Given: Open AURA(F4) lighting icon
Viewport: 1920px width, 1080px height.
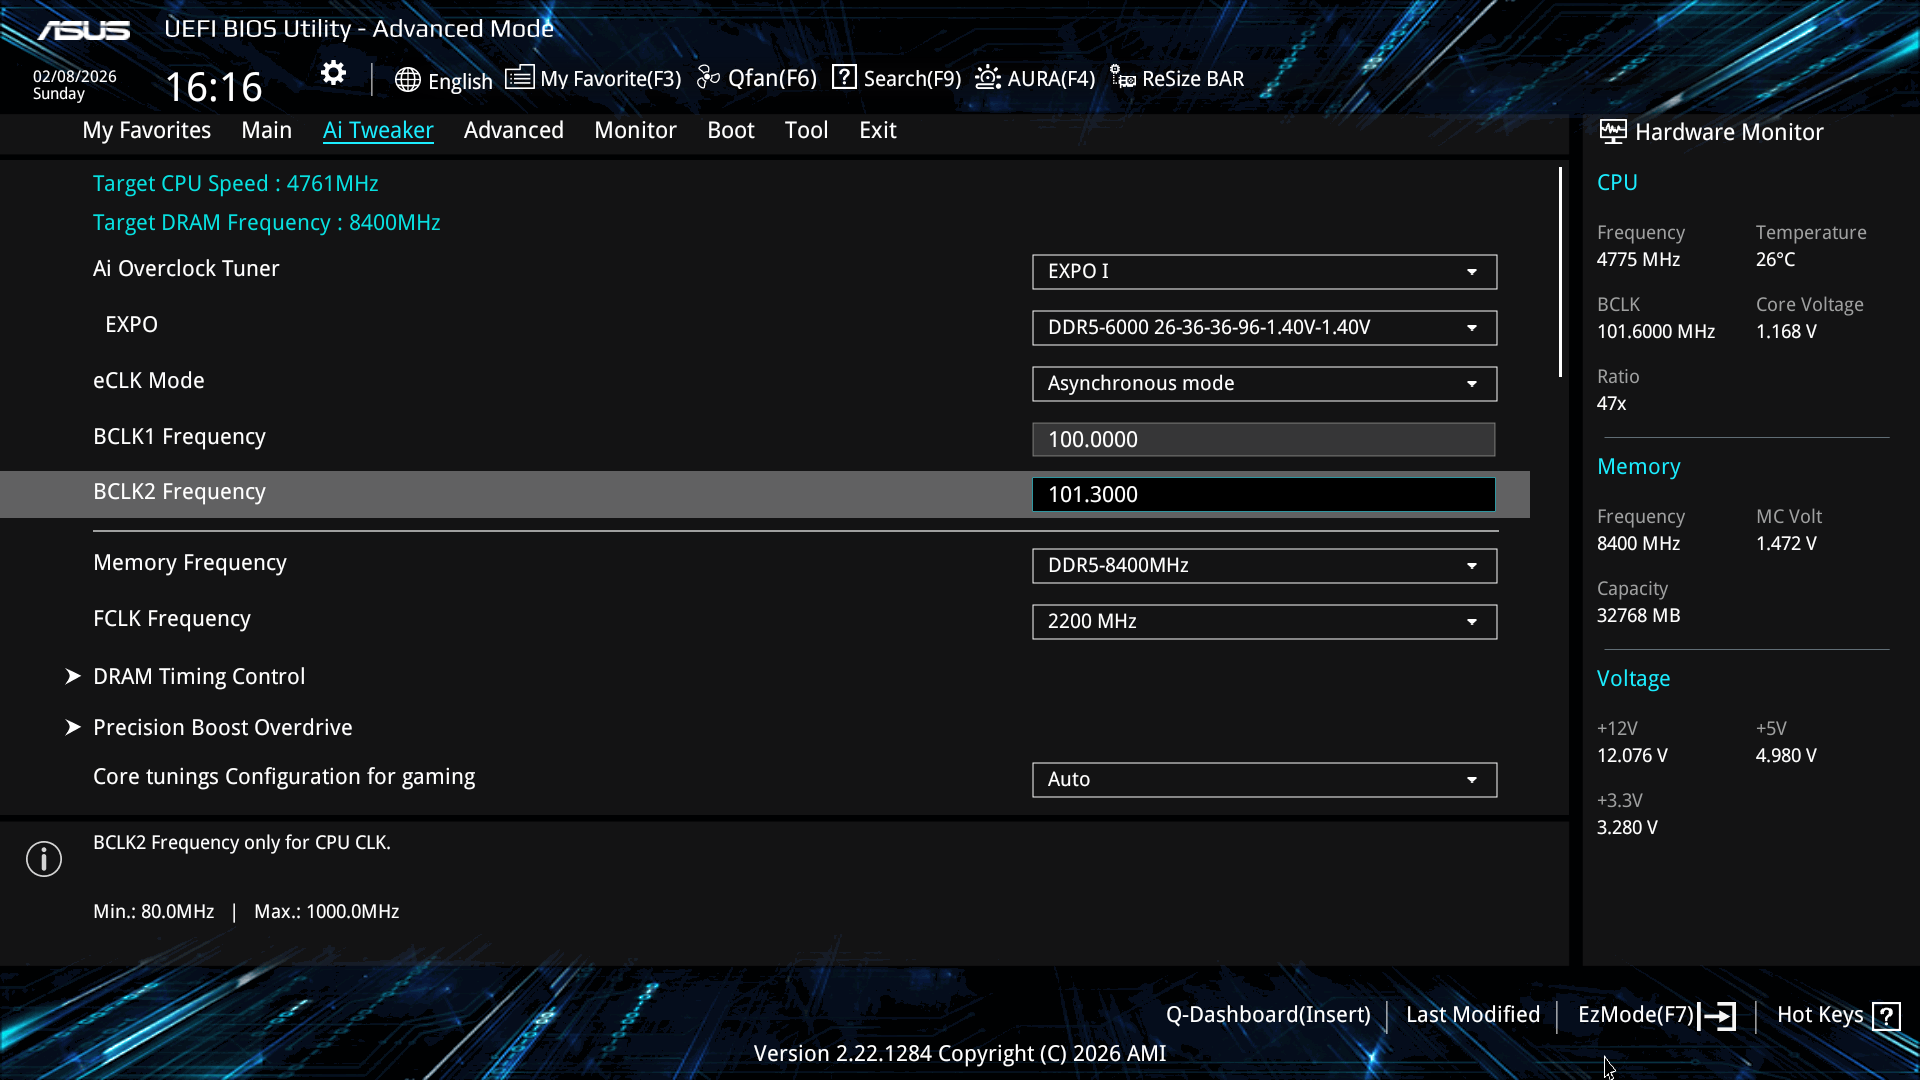Looking at the screenshot, I should click(x=988, y=77).
